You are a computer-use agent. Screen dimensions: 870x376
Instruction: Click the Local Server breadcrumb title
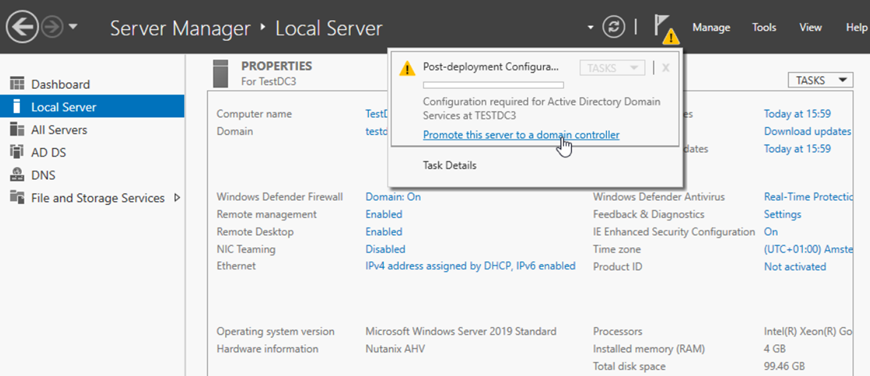tap(328, 28)
